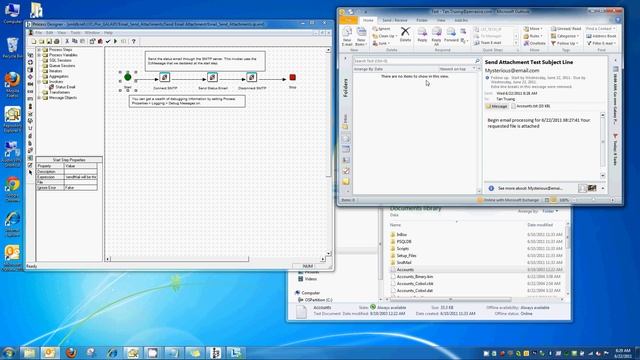This screenshot has width=640, height=360.
Task: Expand the Process Steps tree node
Action: tap(39, 50)
